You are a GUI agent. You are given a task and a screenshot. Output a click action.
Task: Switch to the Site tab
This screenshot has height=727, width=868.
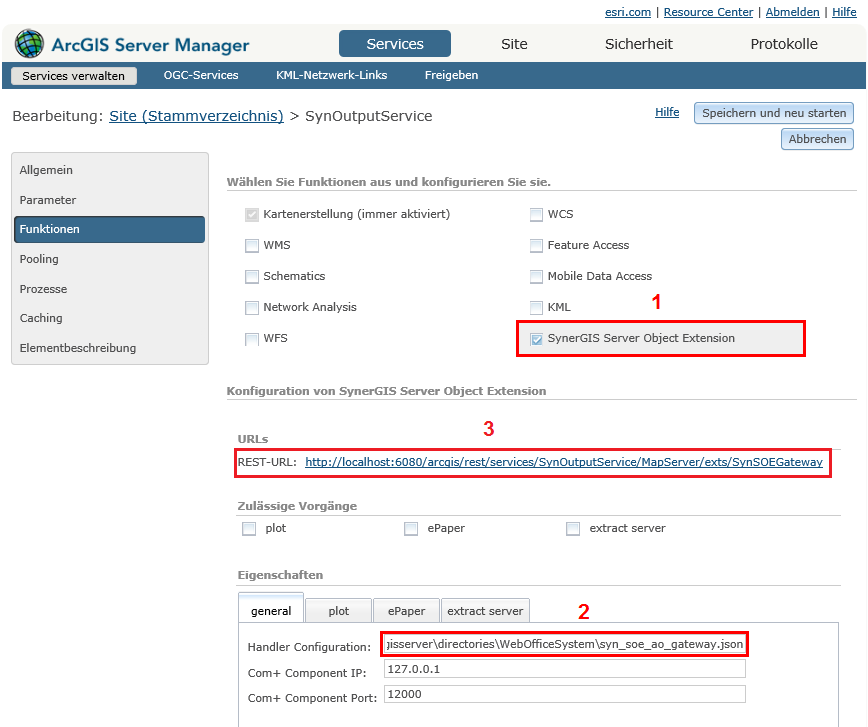pos(513,44)
